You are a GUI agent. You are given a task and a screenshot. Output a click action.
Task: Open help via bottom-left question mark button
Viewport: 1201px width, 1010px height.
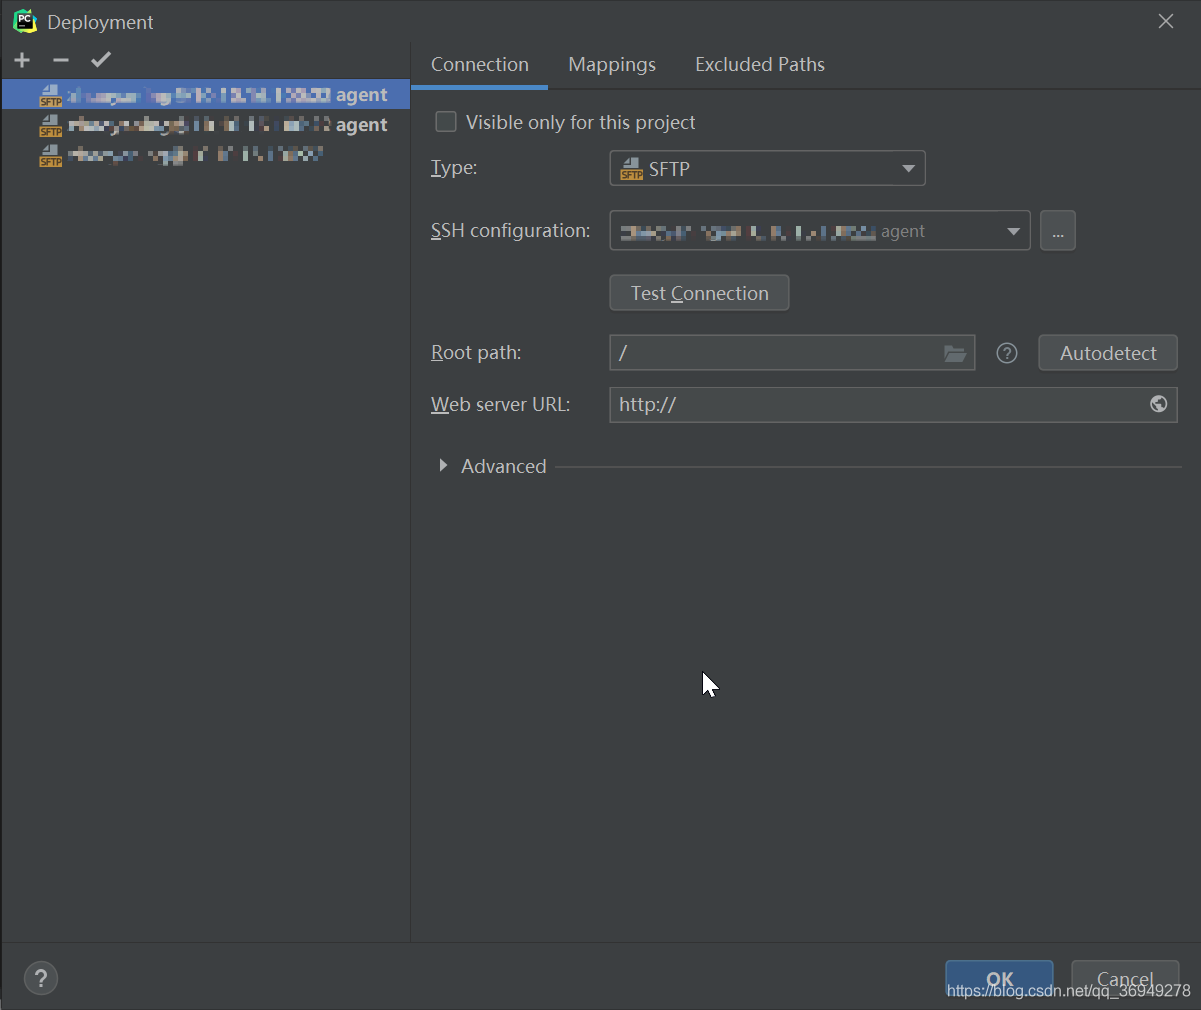(x=41, y=978)
